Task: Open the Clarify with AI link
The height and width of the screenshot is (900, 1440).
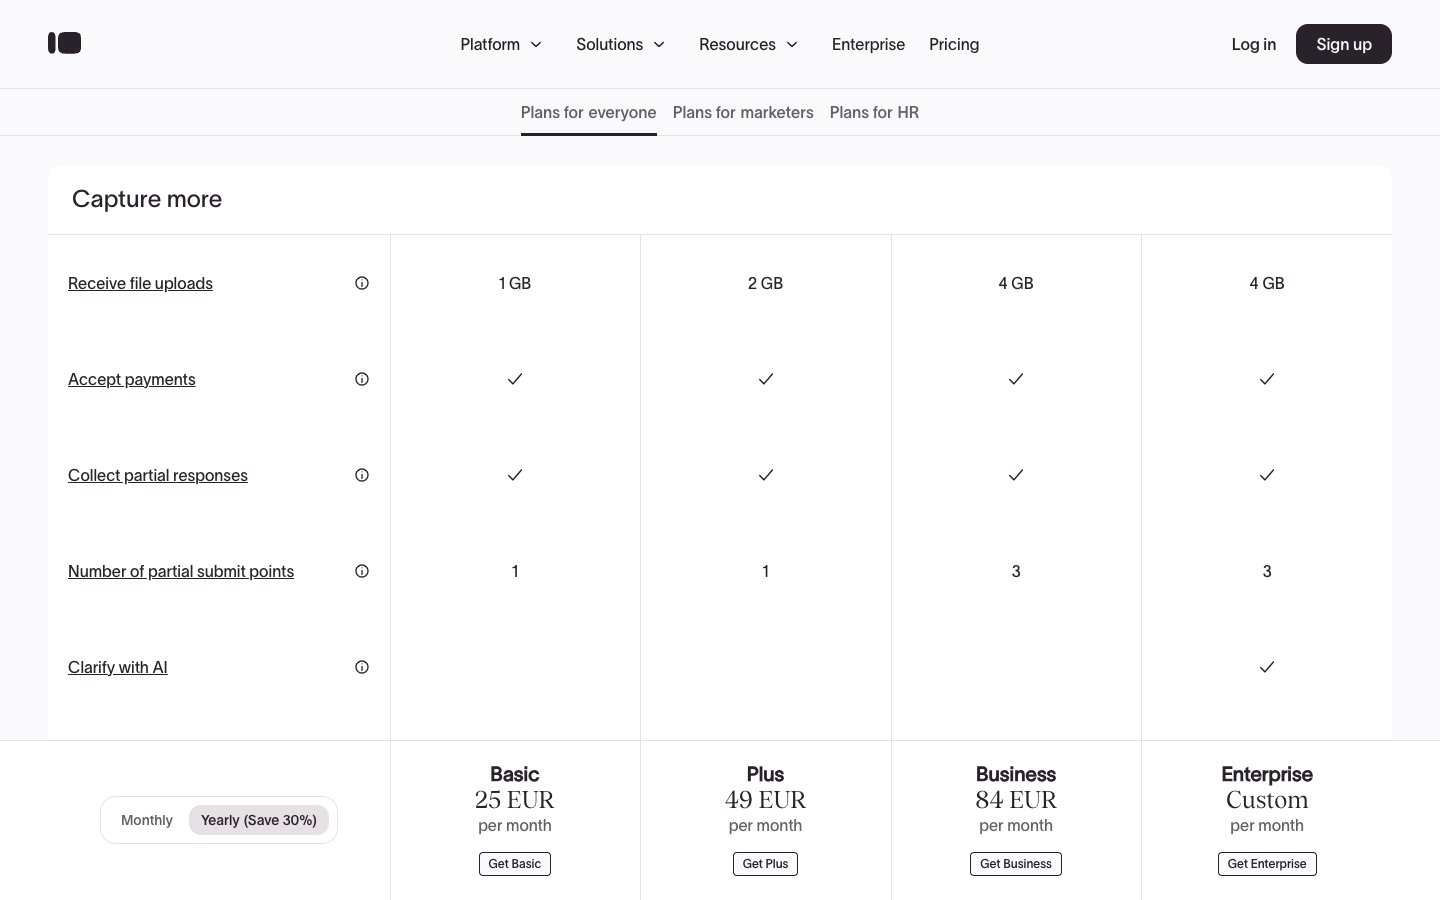Action: coord(117,667)
